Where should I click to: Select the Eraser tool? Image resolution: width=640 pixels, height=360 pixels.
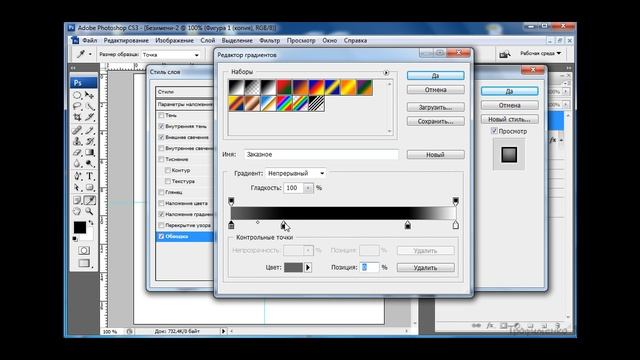77,153
